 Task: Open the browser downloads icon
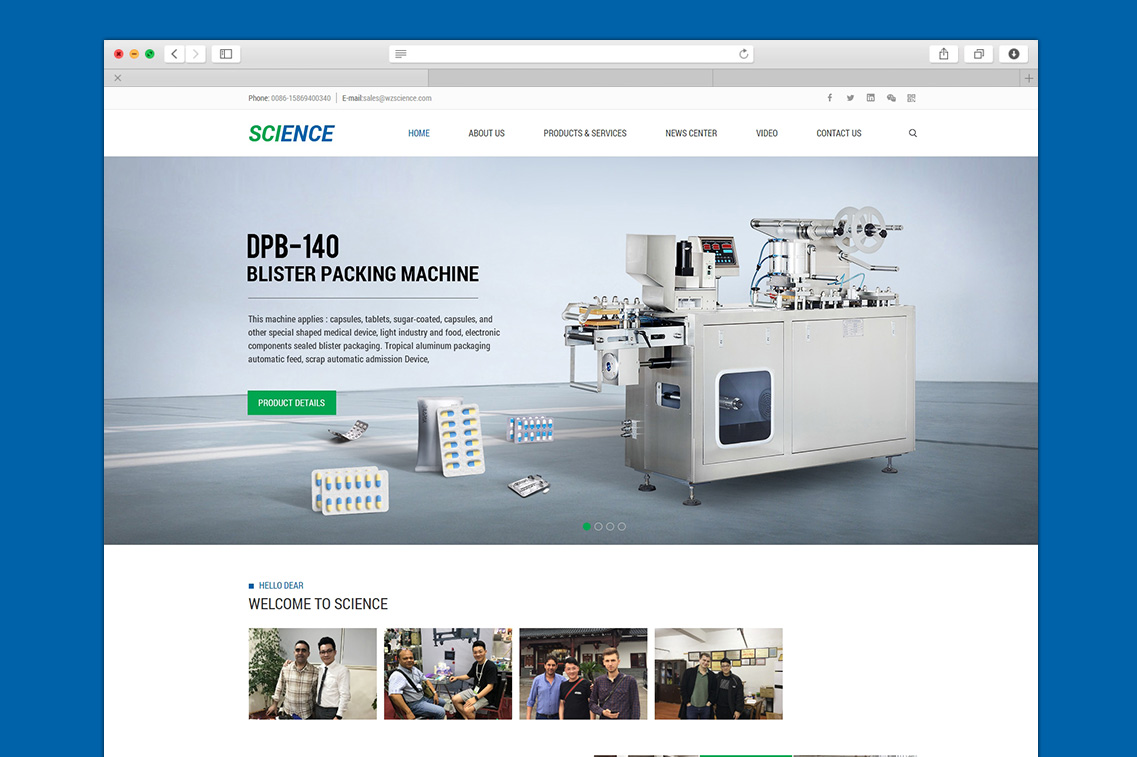coord(1013,54)
